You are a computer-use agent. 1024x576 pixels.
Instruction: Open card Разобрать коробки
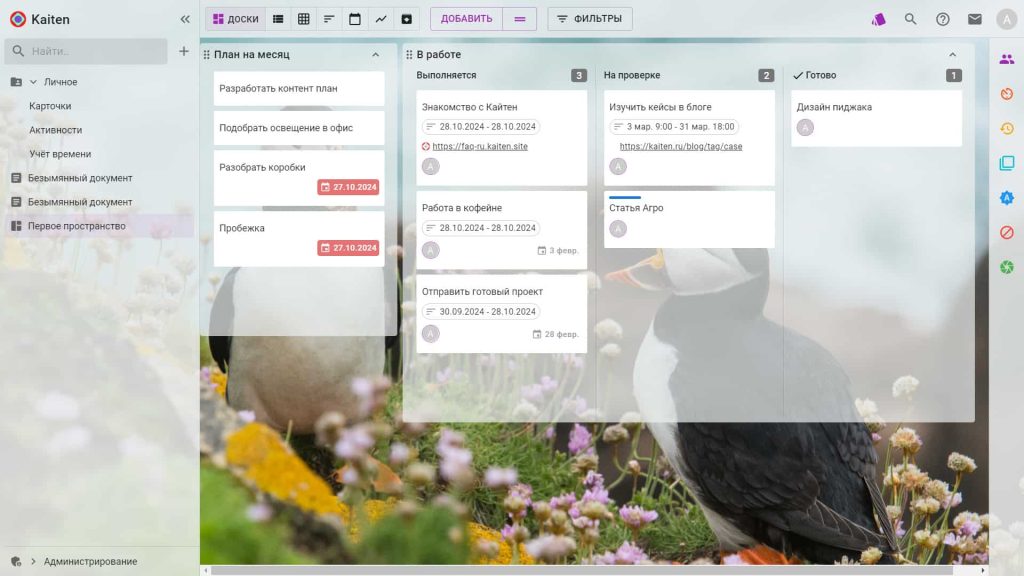pyautogui.click(x=299, y=178)
